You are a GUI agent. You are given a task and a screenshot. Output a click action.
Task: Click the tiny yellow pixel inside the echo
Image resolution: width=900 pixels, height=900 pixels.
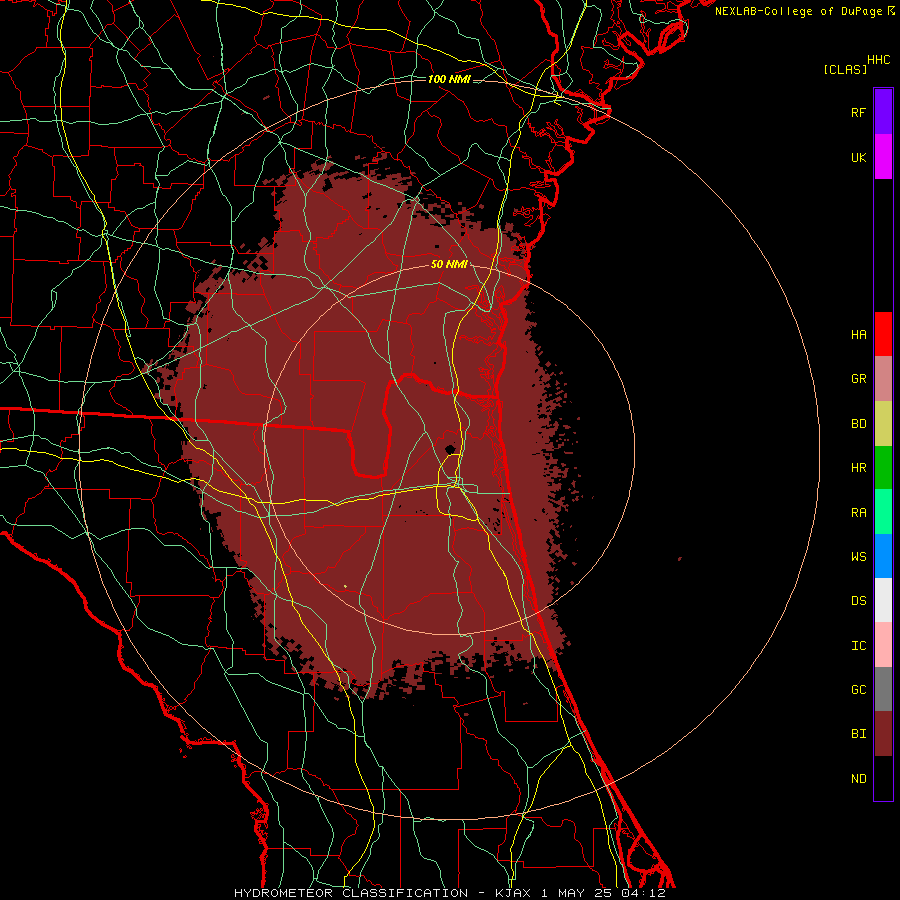[x=346, y=586]
